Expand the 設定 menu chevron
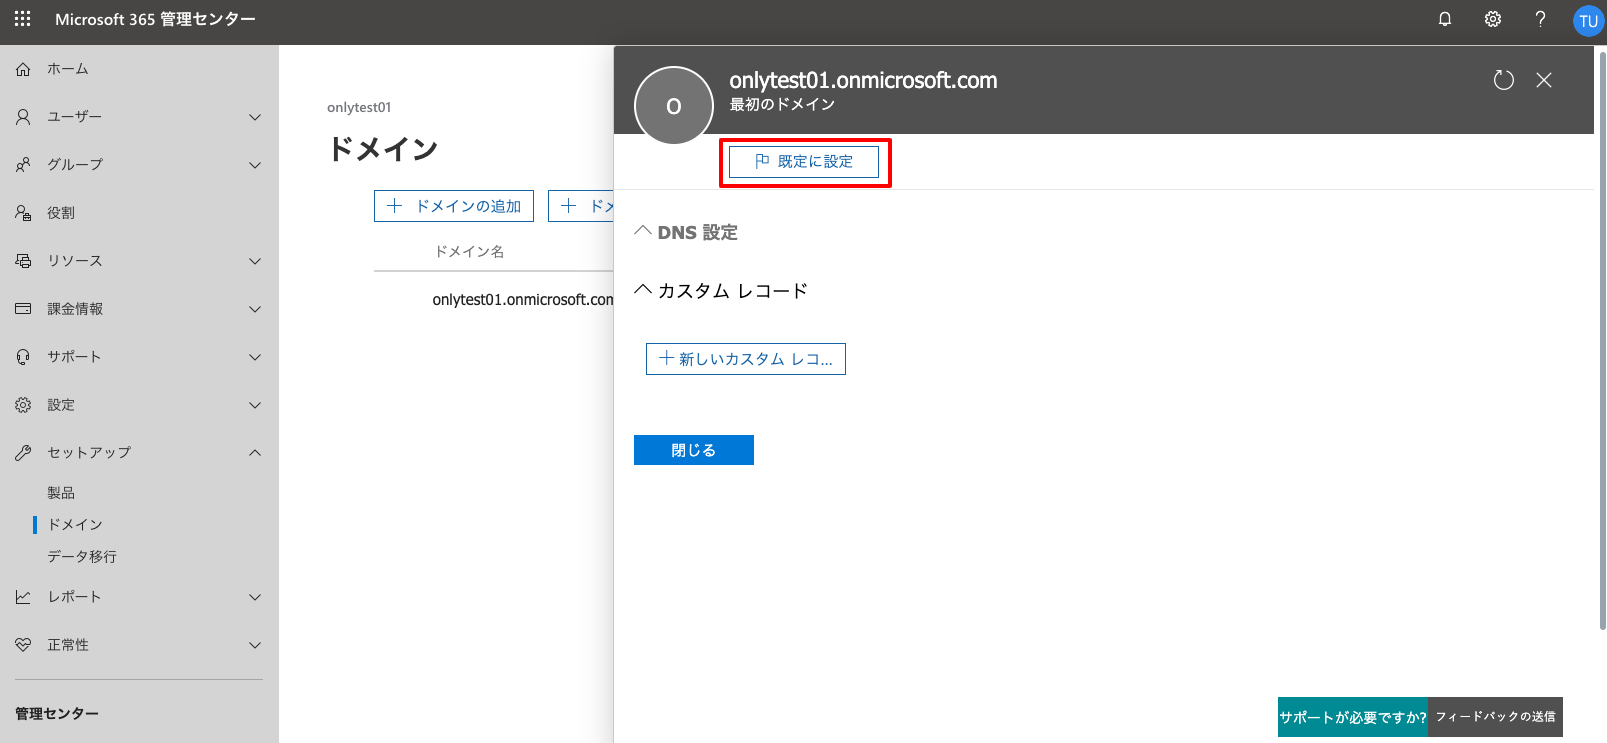The height and width of the screenshot is (743, 1607). (255, 405)
